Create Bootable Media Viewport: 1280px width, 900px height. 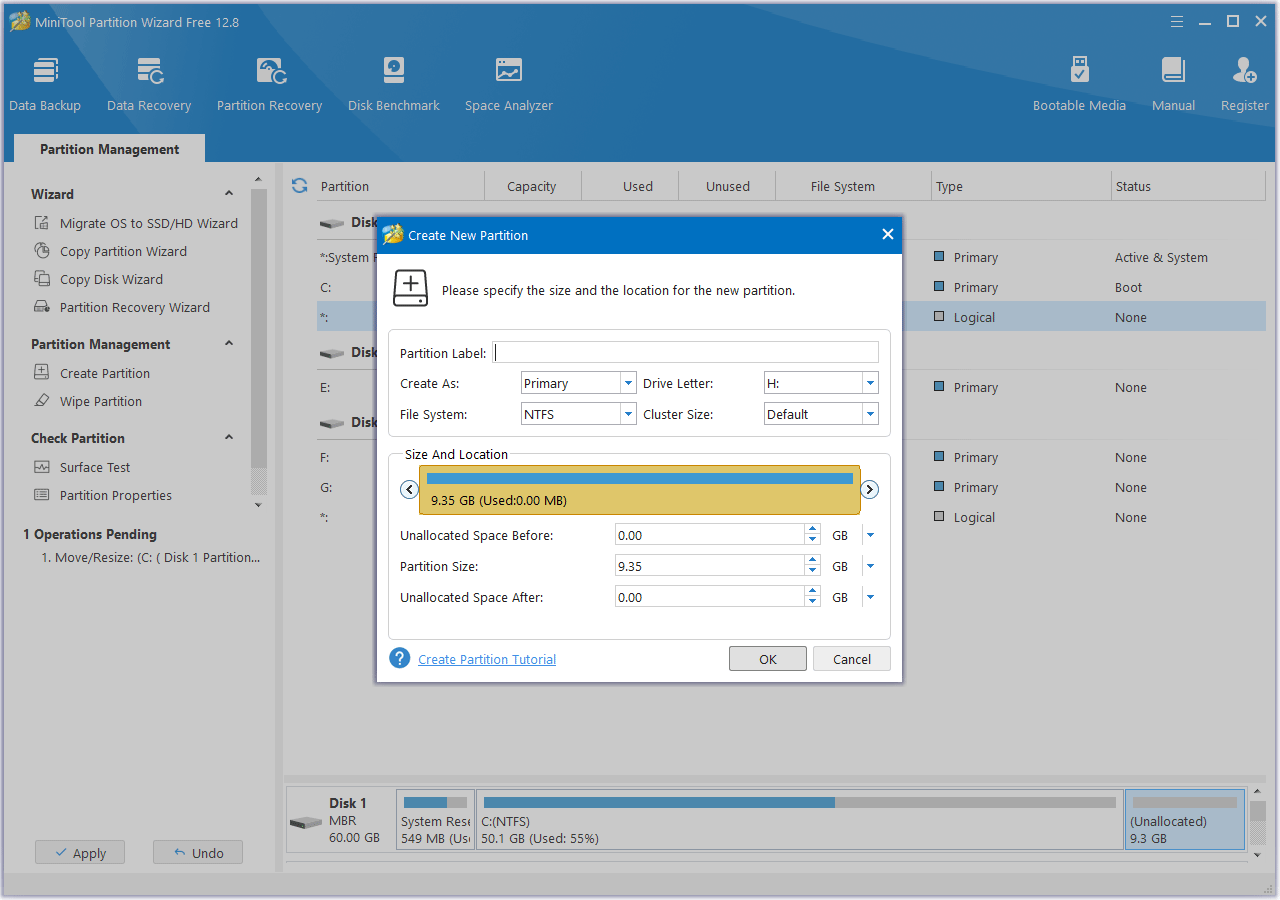pos(1079,84)
